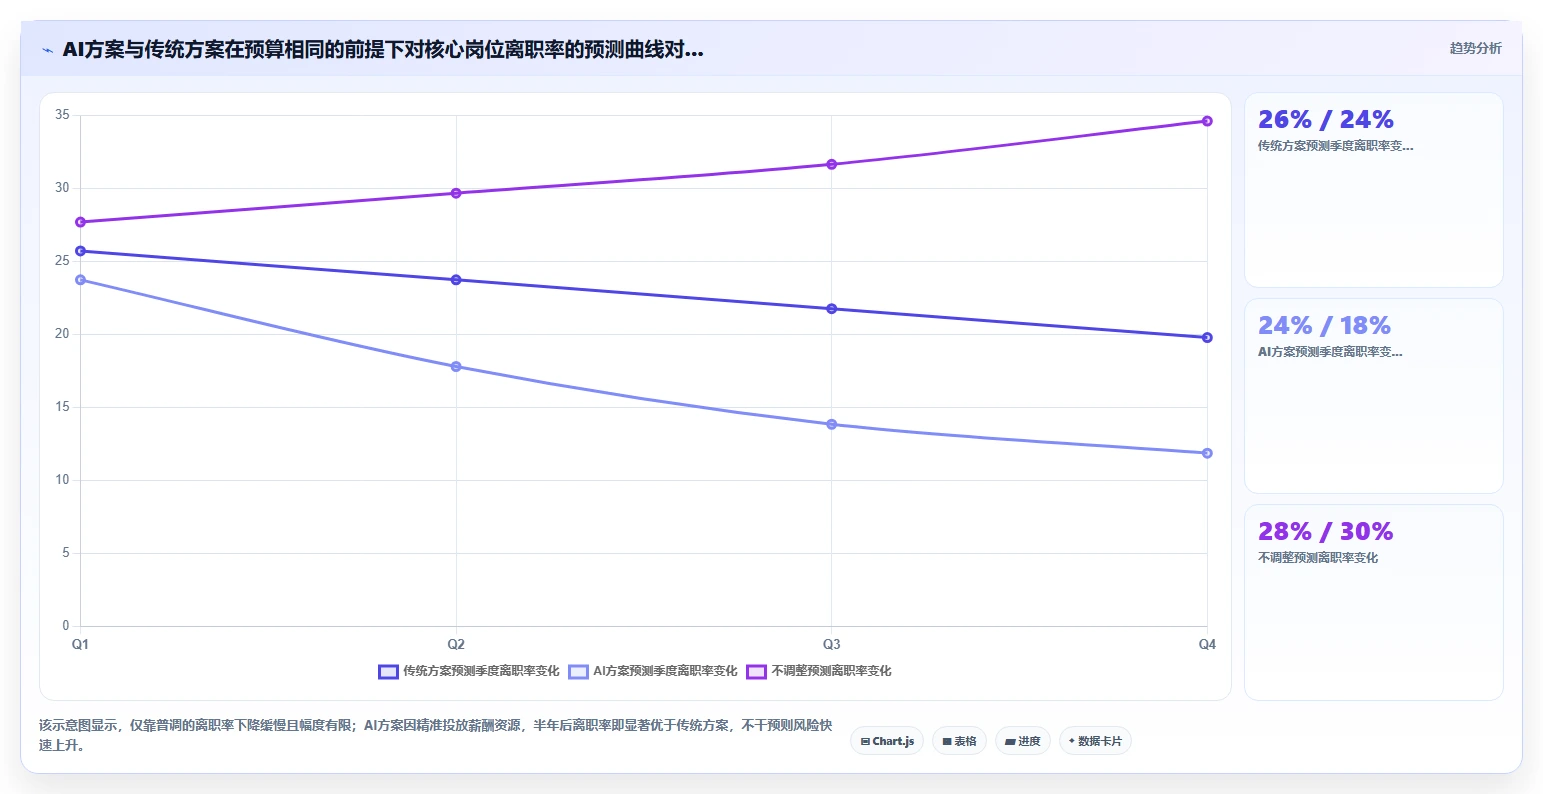The image size is (1543, 794).
Task: Click the purple line Q4 data point
Action: coord(1207,121)
